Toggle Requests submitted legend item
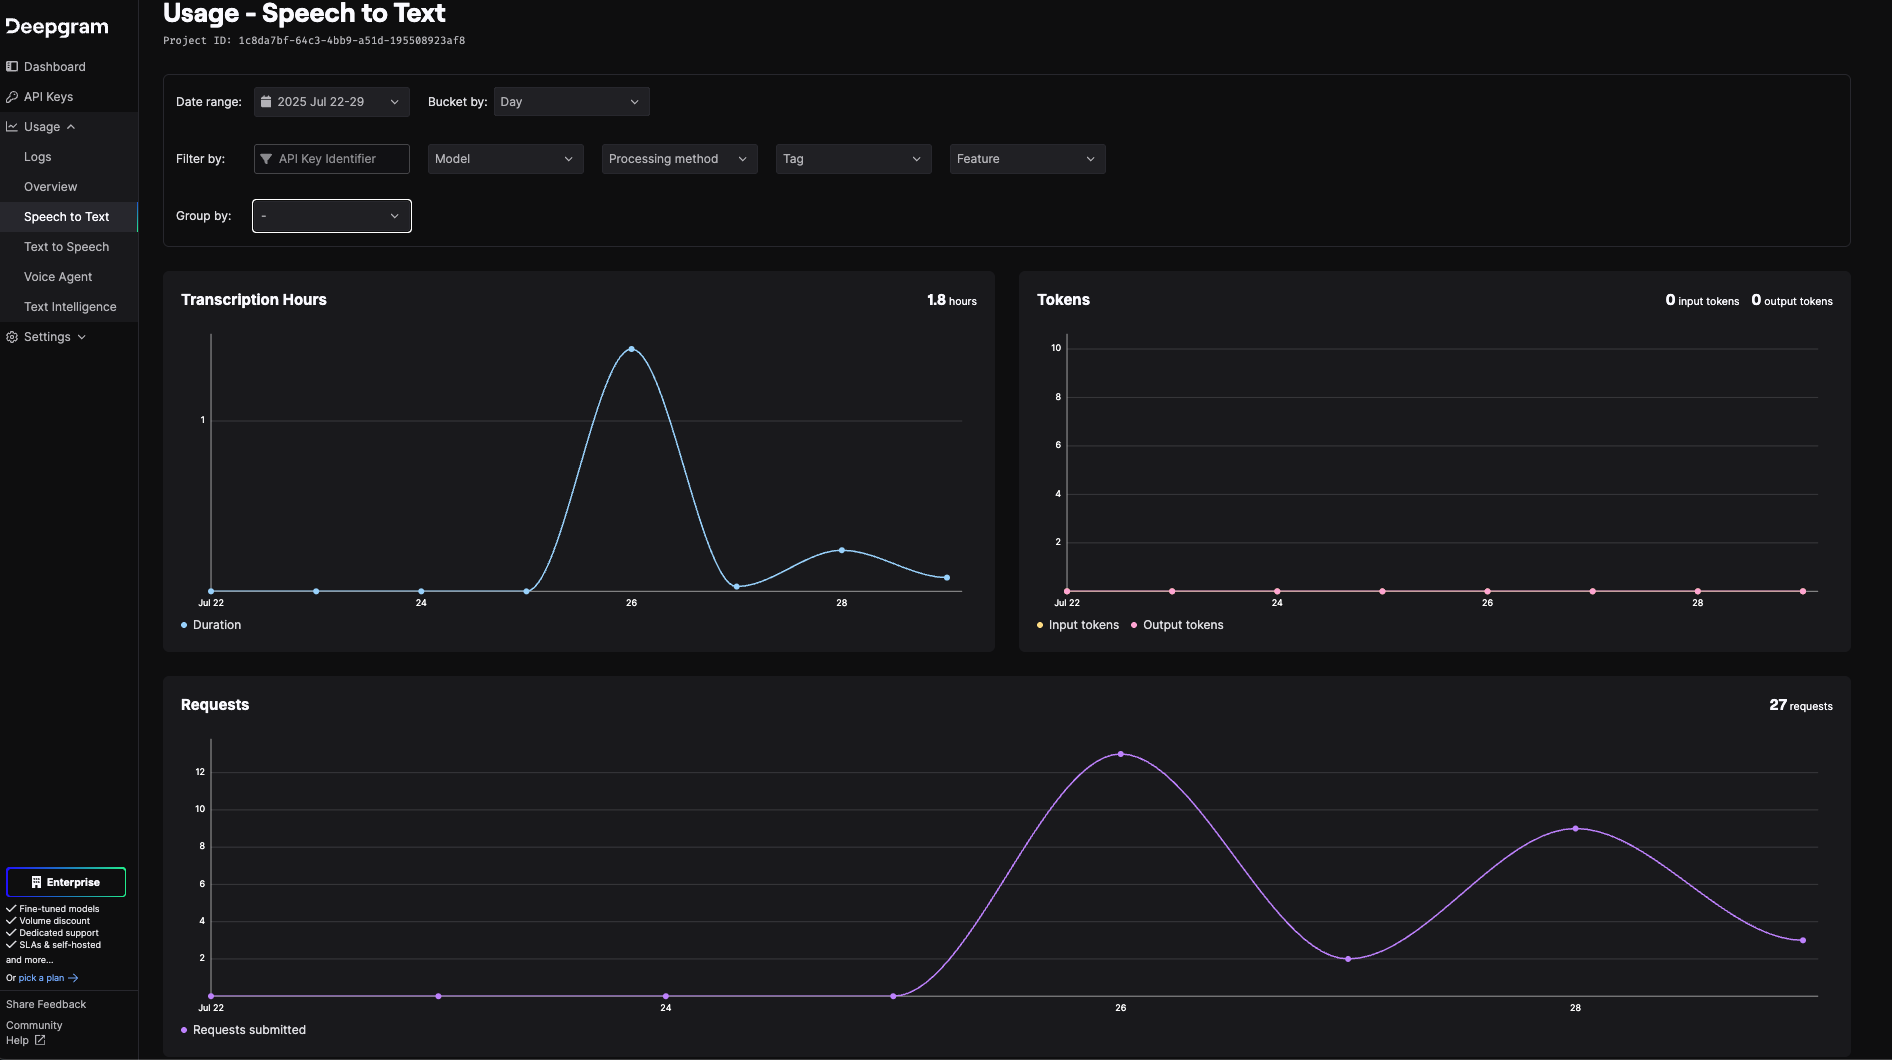The height and width of the screenshot is (1060, 1892). tap(243, 1030)
